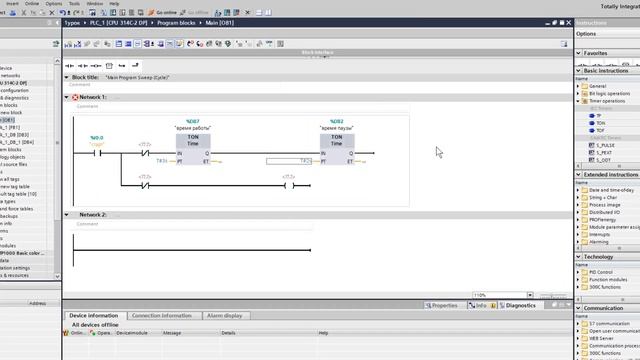Switch to the Connection information tab

pos(162,316)
